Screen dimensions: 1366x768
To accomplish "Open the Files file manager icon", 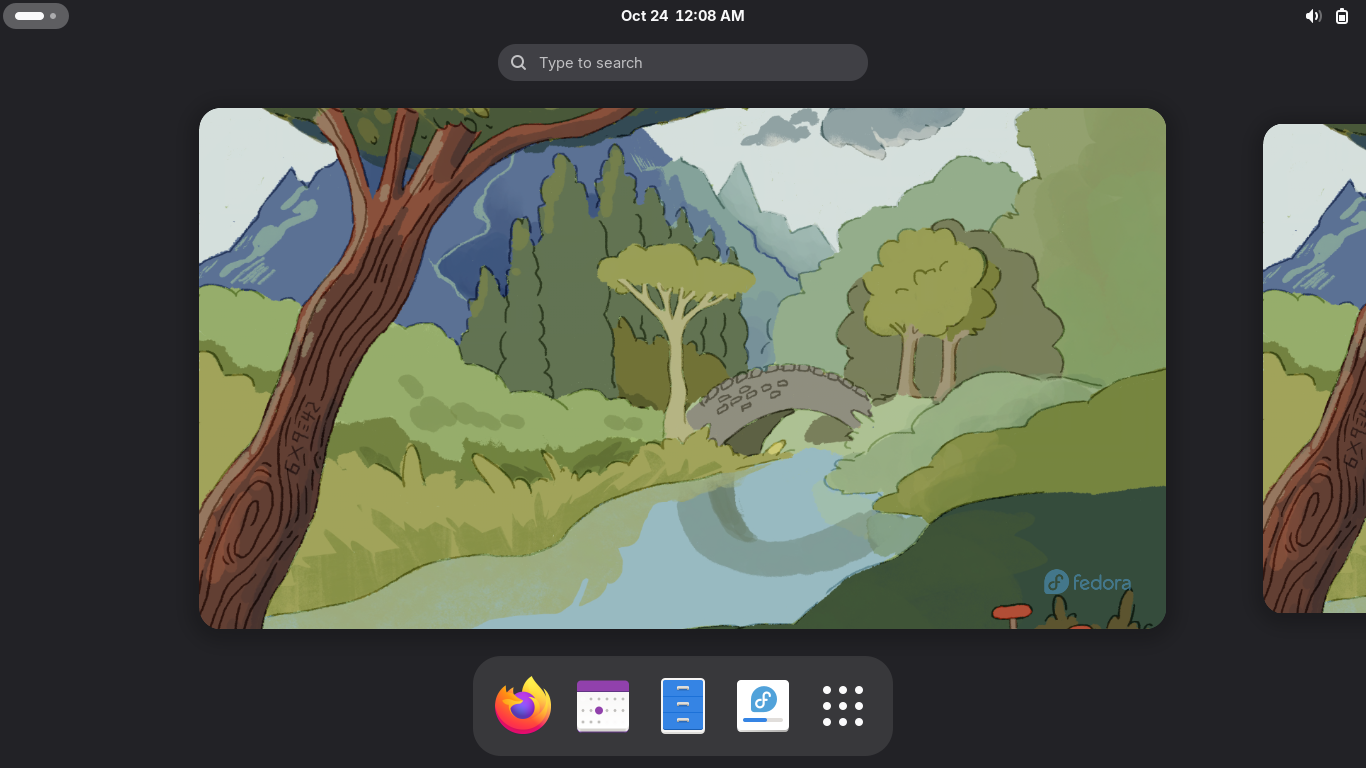I will click(x=683, y=706).
